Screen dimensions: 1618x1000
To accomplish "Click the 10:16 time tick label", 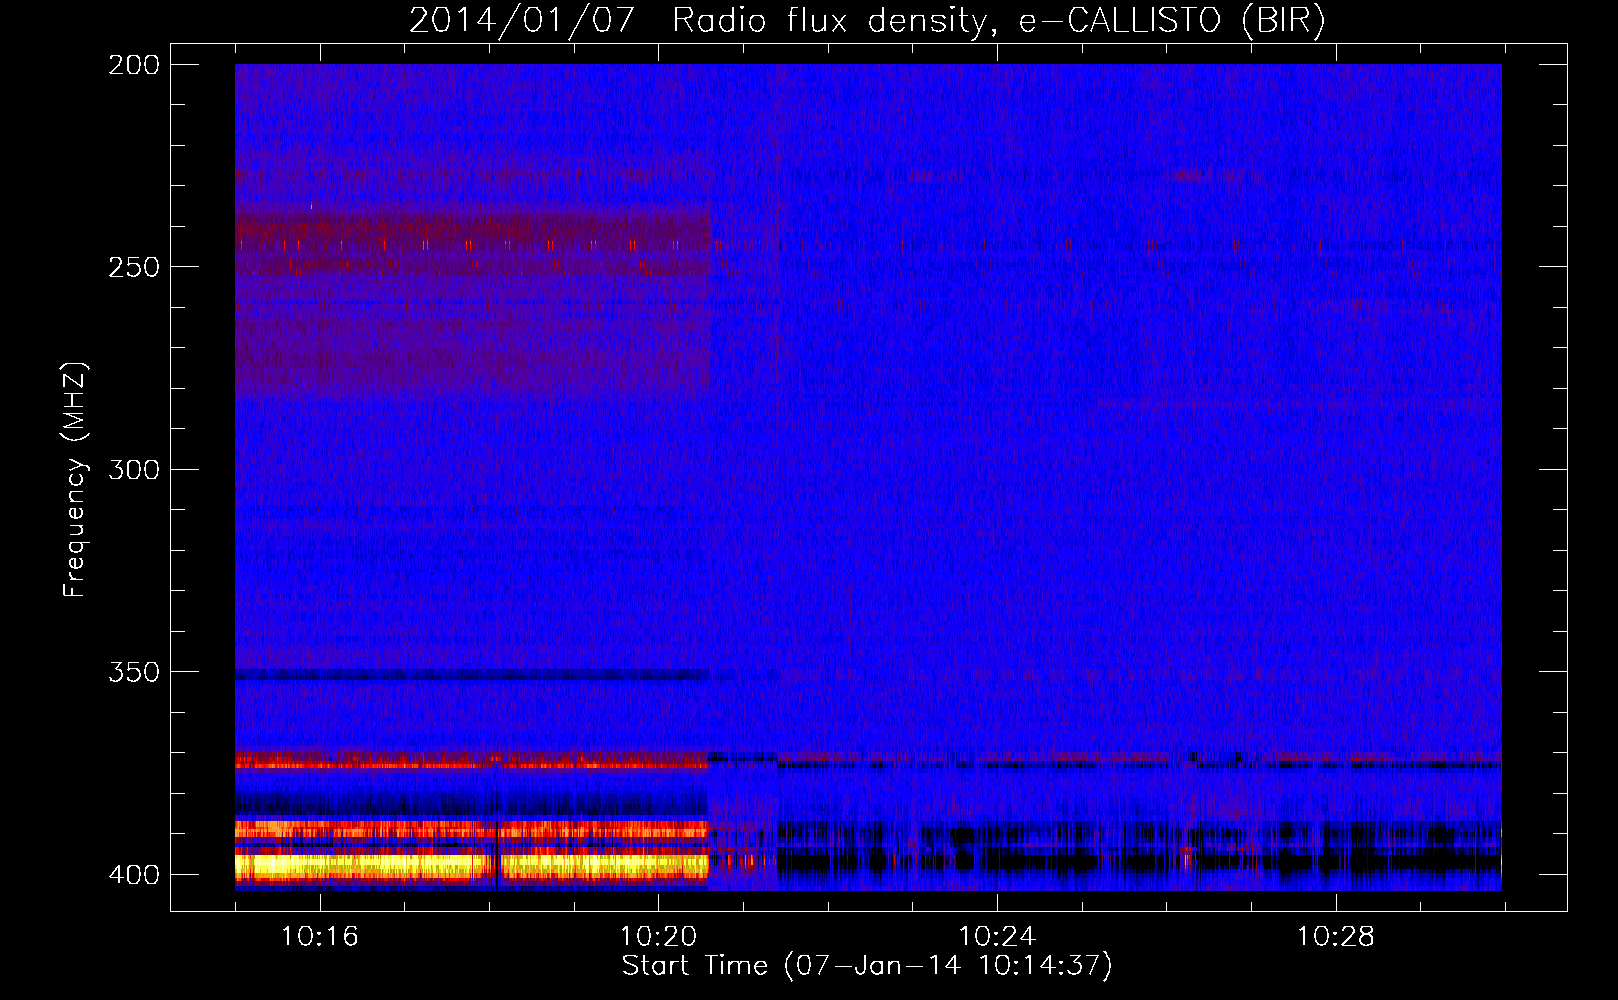I will pyautogui.click(x=320, y=937).
